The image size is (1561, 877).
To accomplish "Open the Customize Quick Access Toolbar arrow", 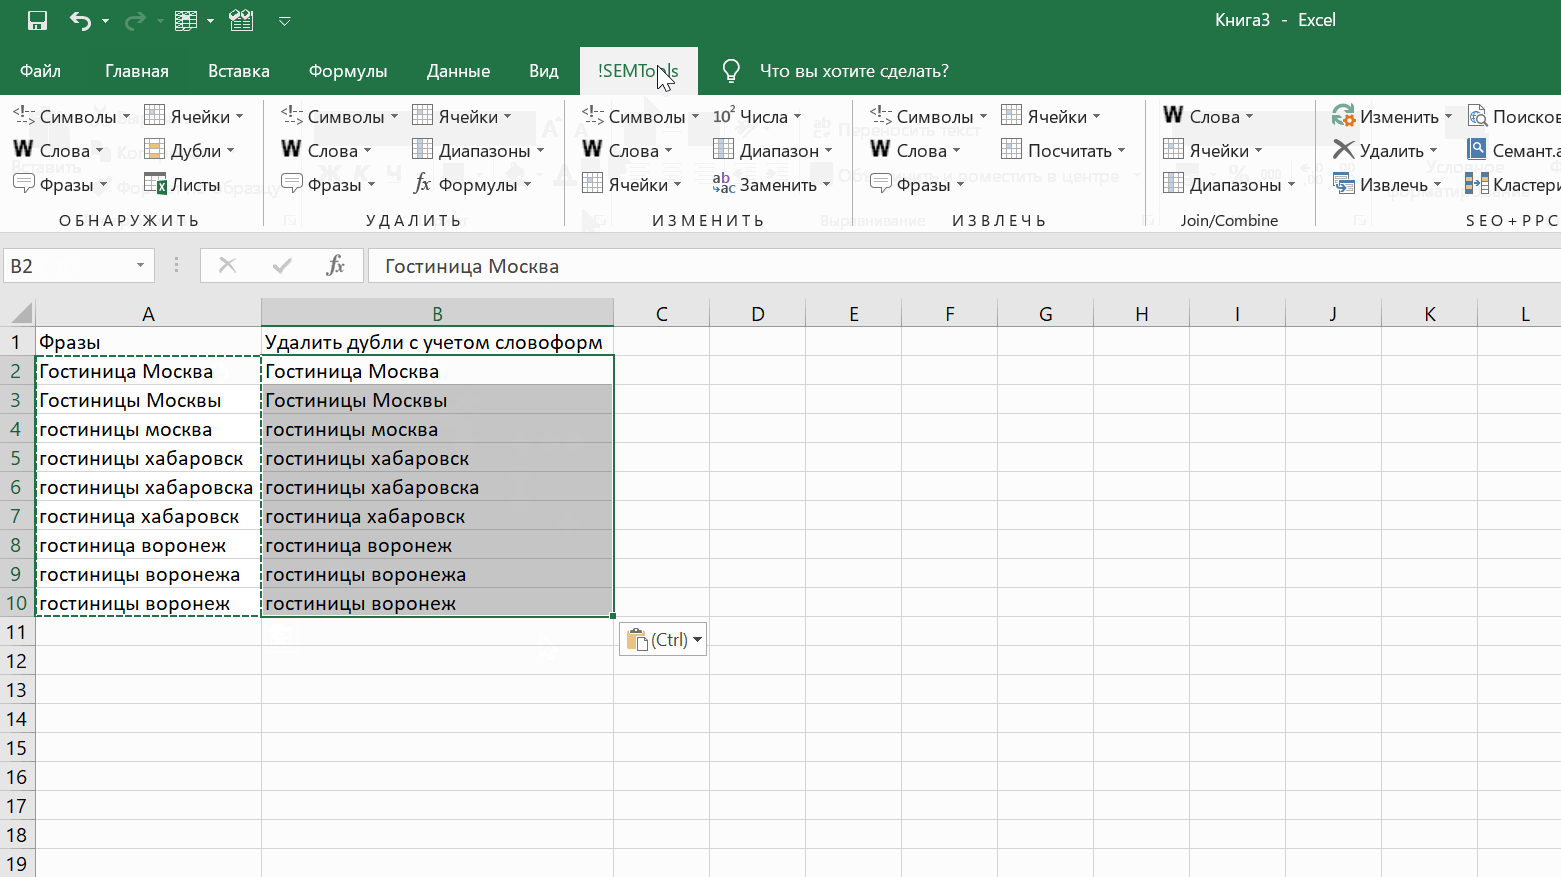I will (x=284, y=21).
